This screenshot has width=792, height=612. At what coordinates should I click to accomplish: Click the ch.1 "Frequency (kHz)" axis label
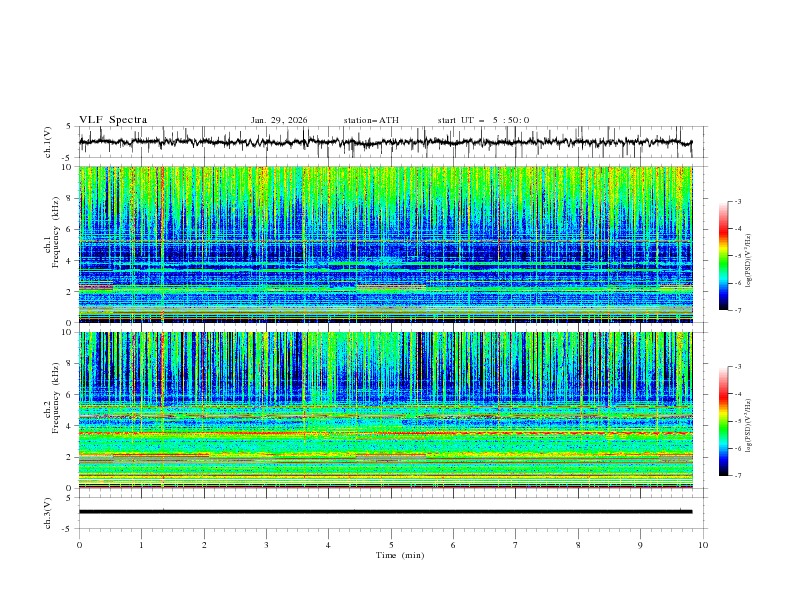coord(55,233)
